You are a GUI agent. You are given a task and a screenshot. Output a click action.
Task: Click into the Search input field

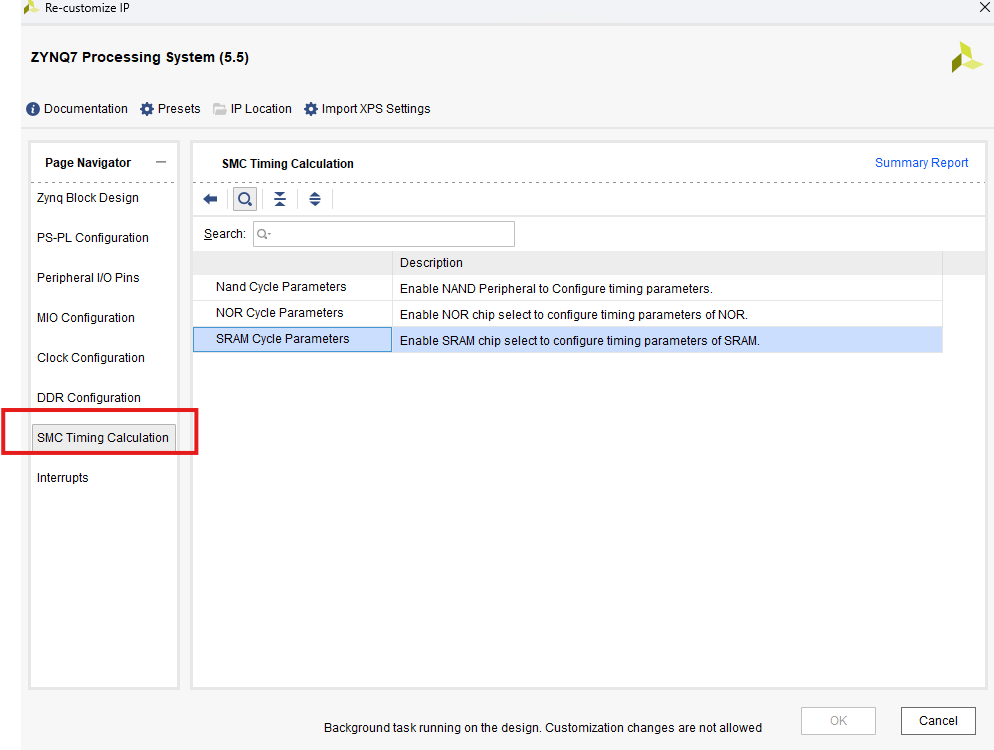point(384,234)
